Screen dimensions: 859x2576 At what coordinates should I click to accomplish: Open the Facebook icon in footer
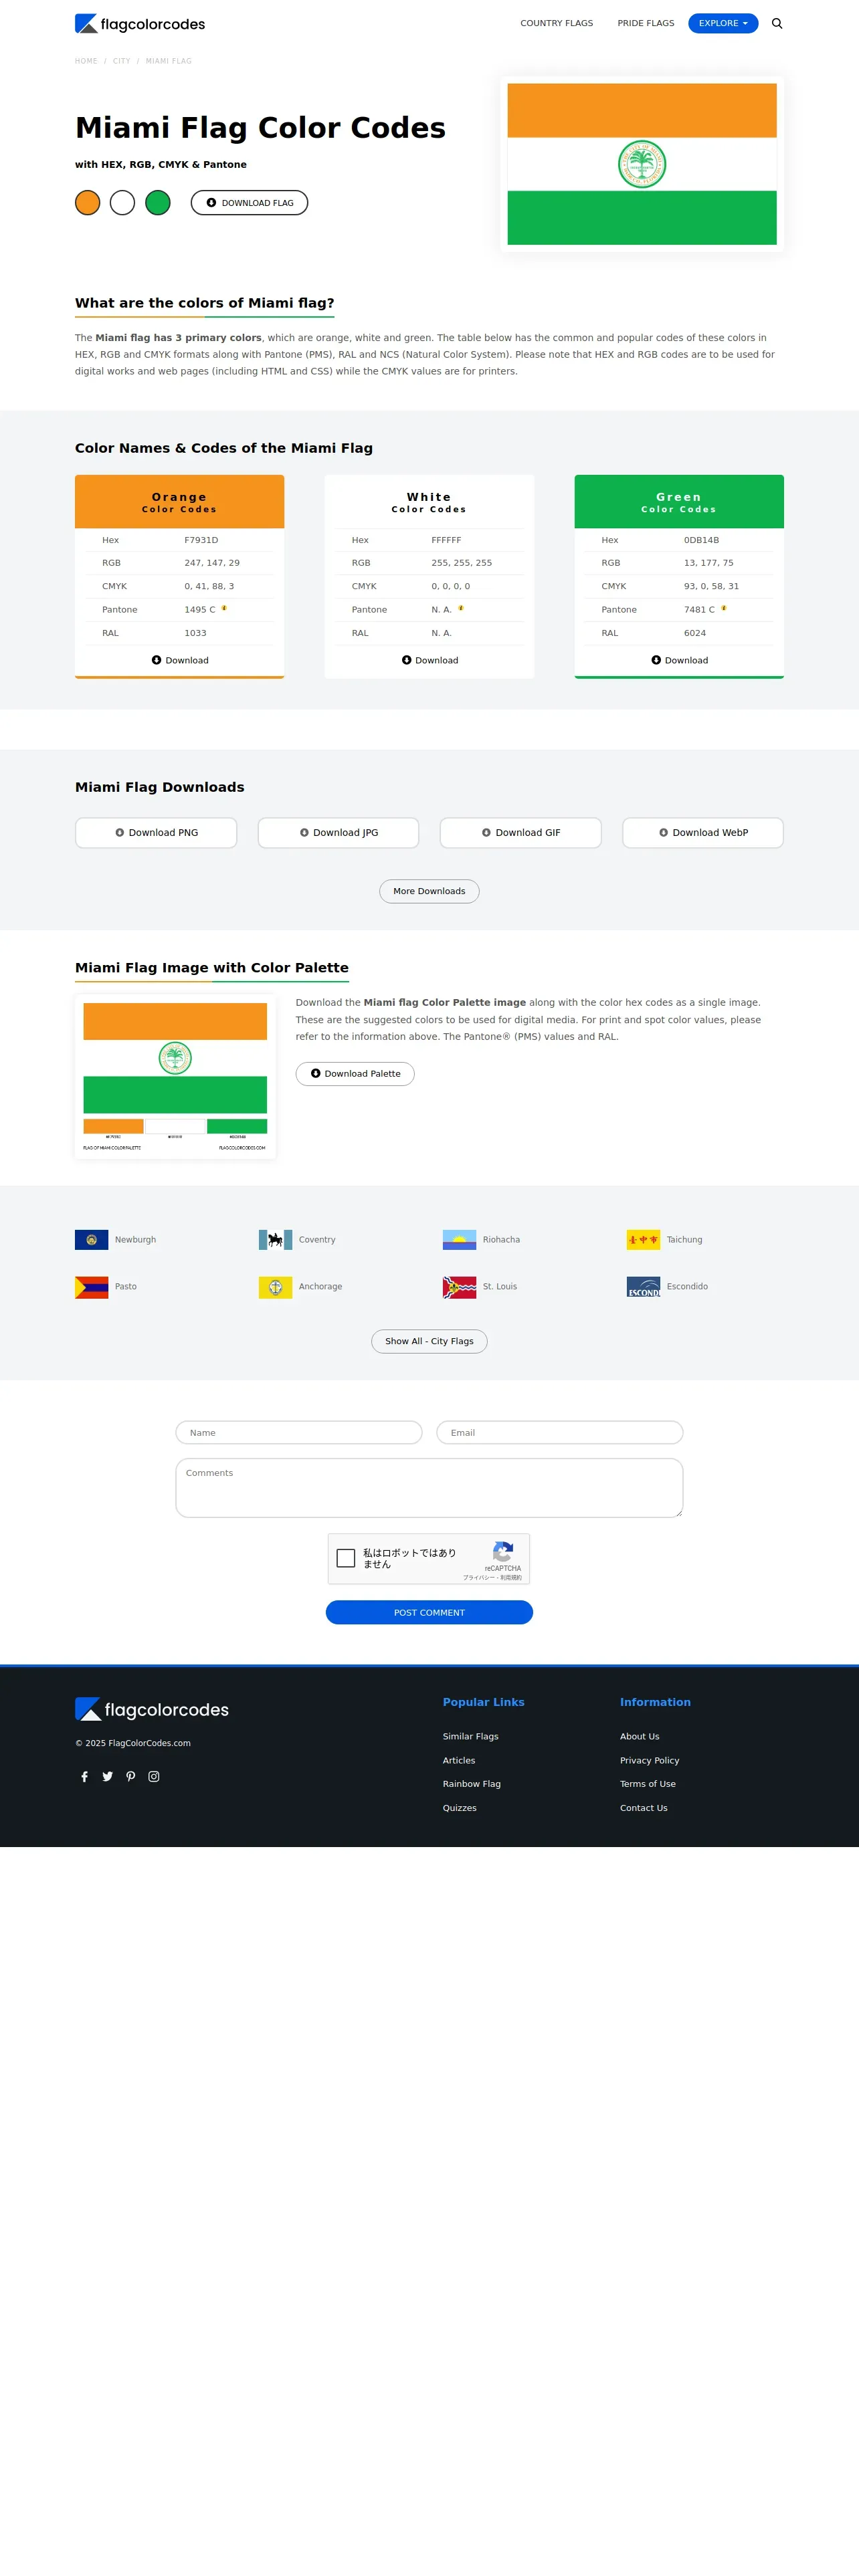(85, 1777)
